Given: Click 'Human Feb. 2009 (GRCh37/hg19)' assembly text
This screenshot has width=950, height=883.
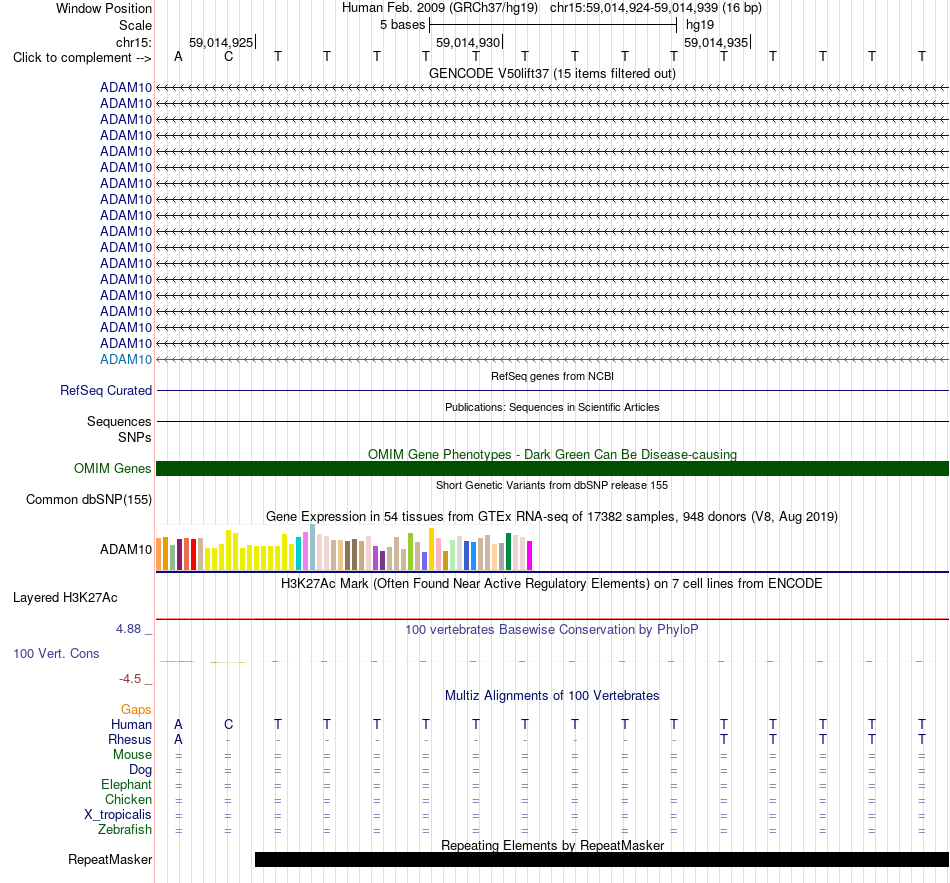Looking at the screenshot, I should coord(440,8).
